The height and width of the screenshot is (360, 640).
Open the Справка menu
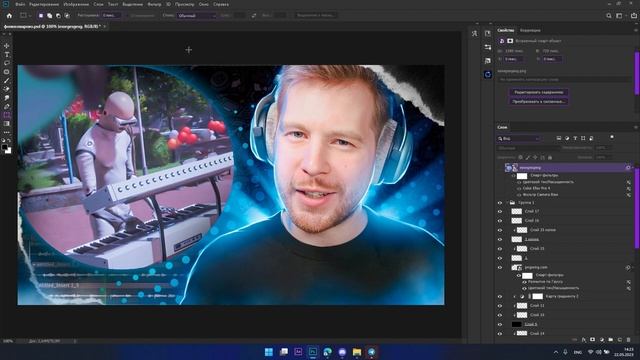pos(221,4)
